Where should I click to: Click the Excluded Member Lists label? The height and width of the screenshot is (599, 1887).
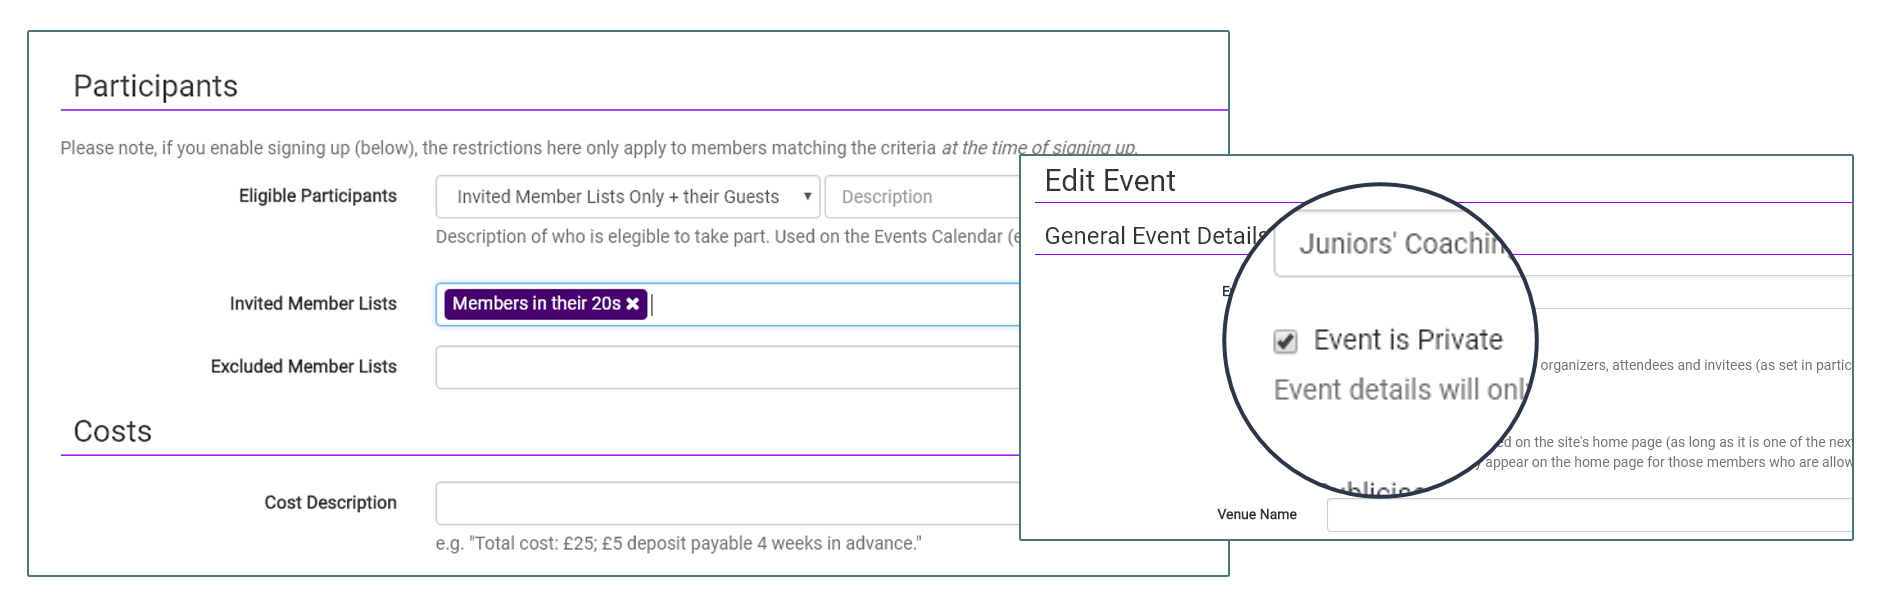pyautogui.click(x=303, y=367)
